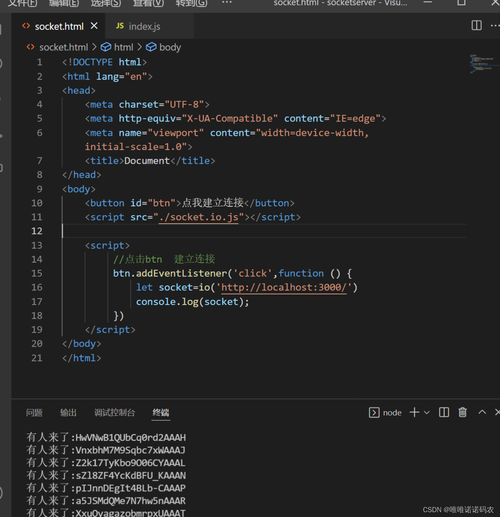Place cursor on empty line 12

click(x=264, y=231)
